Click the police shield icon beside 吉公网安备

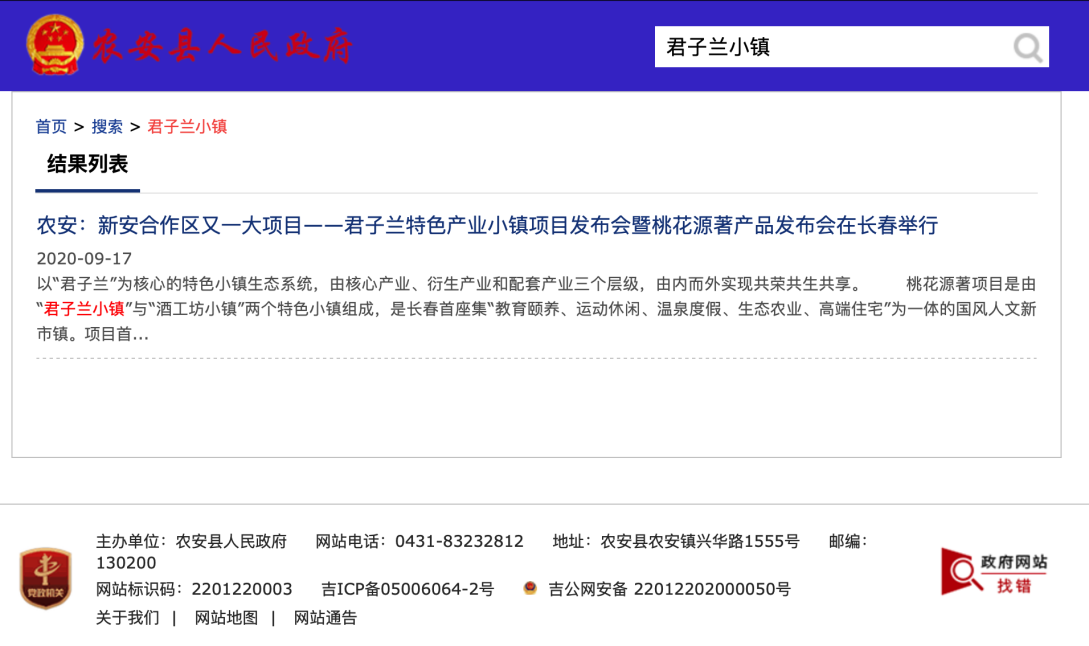point(530,589)
